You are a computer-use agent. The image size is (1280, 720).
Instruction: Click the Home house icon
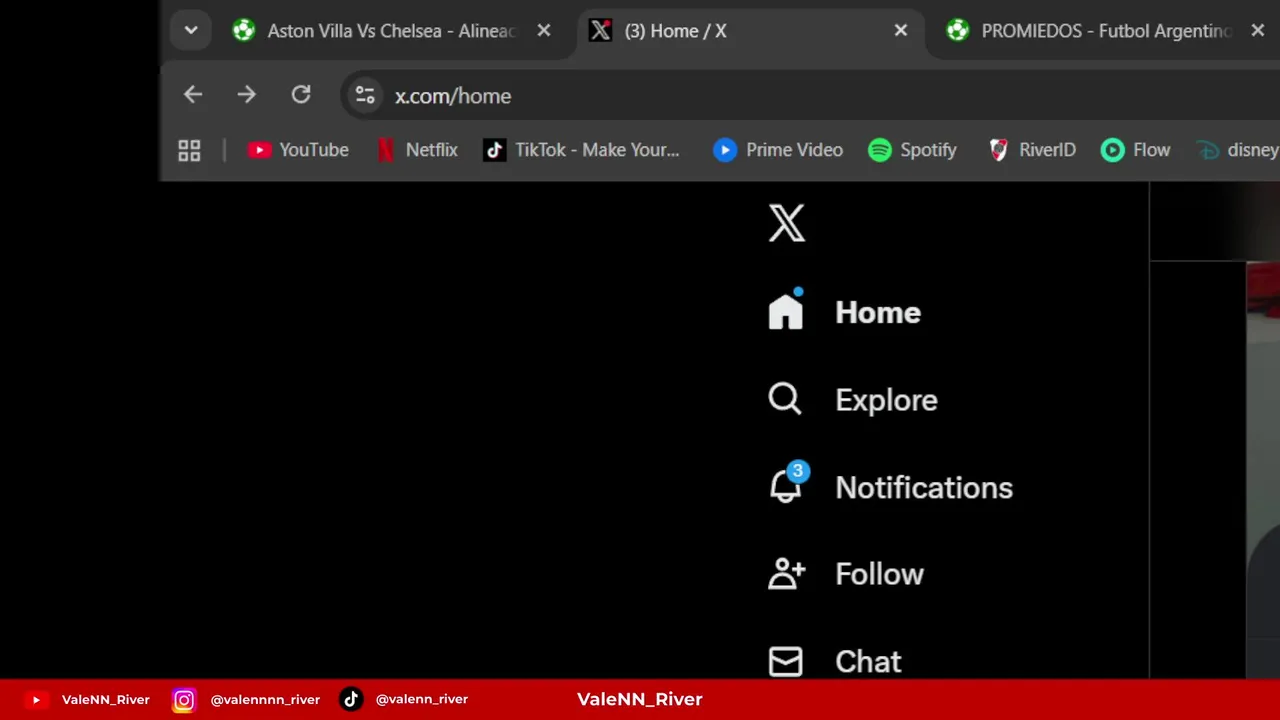(x=786, y=311)
